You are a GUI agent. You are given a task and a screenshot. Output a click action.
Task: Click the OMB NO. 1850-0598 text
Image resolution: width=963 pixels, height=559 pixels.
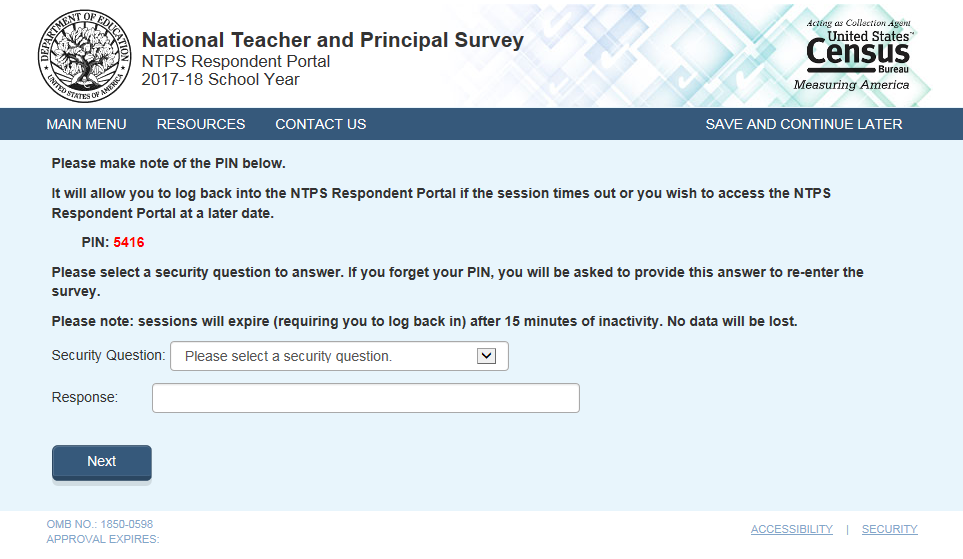pyautogui.click(x=99, y=524)
